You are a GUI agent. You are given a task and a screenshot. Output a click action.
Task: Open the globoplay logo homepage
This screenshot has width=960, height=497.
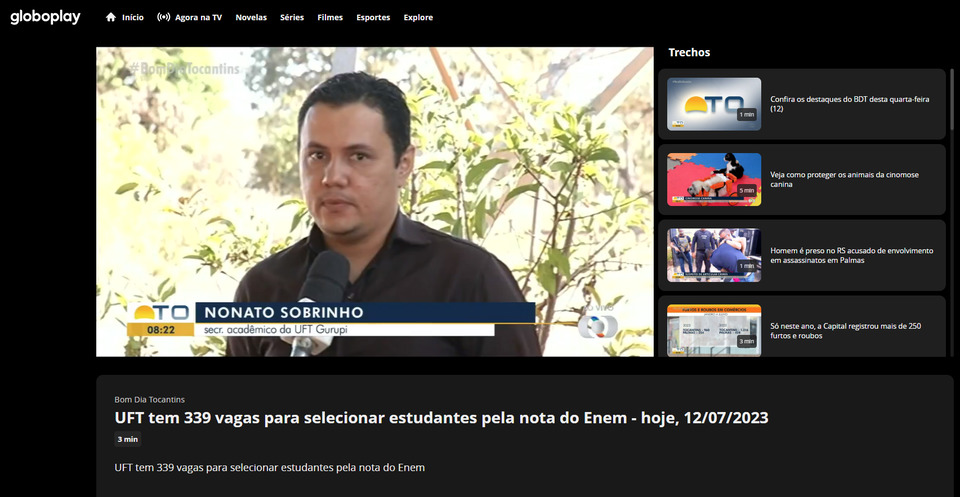coord(45,17)
